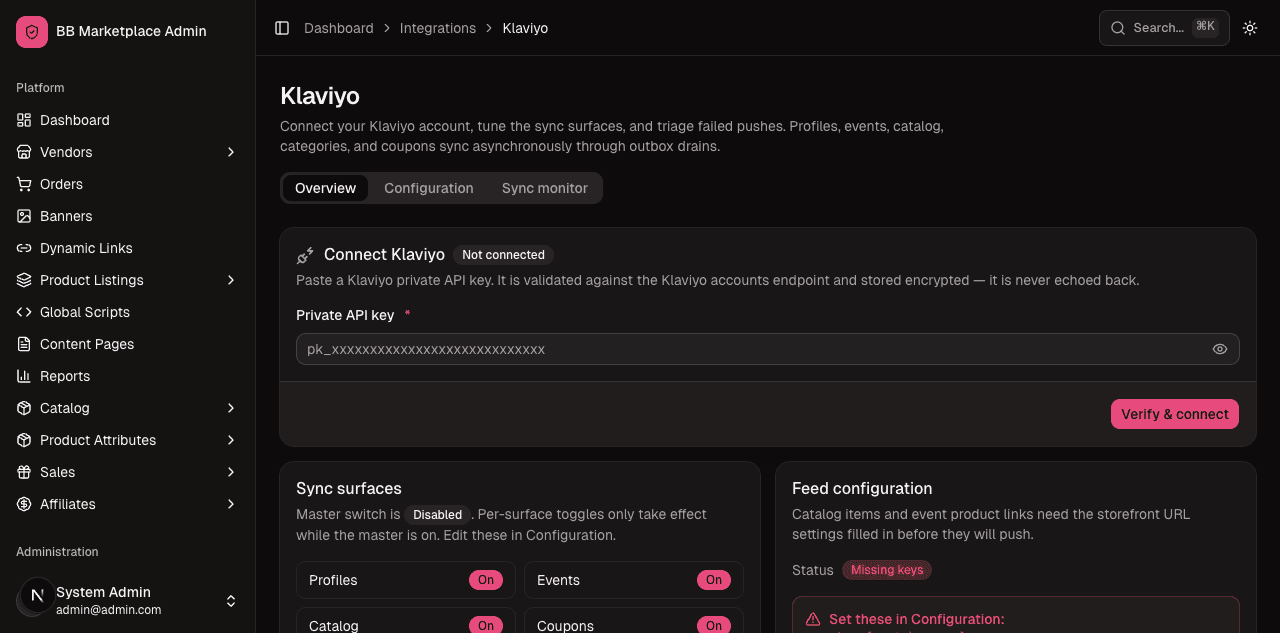Click the Product Listings layers icon
Image resolution: width=1280 pixels, height=633 pixels.
tap(24, 280)
